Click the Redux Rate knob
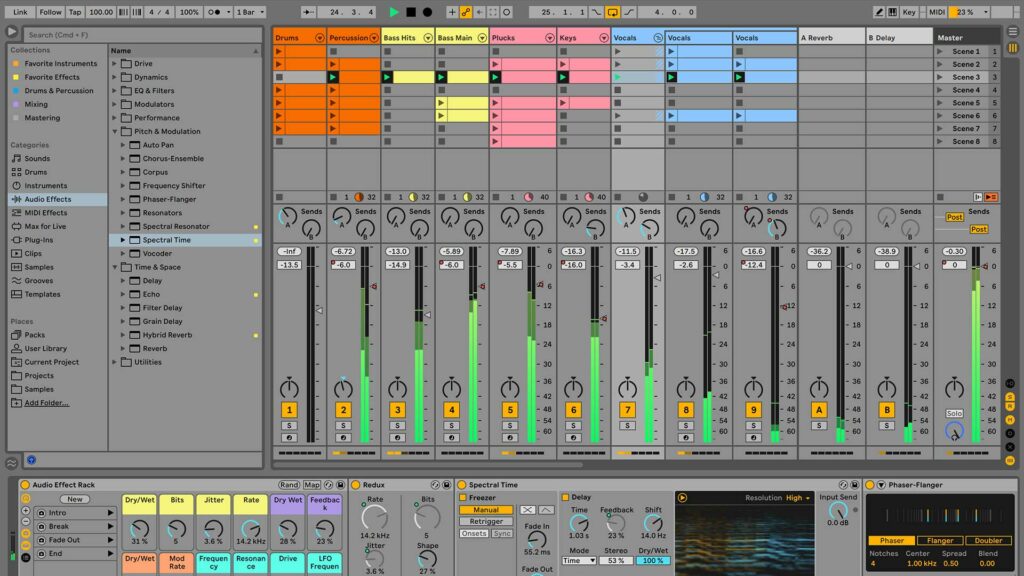The width and height of the screenshot is (1024, 576). [375, 518]
